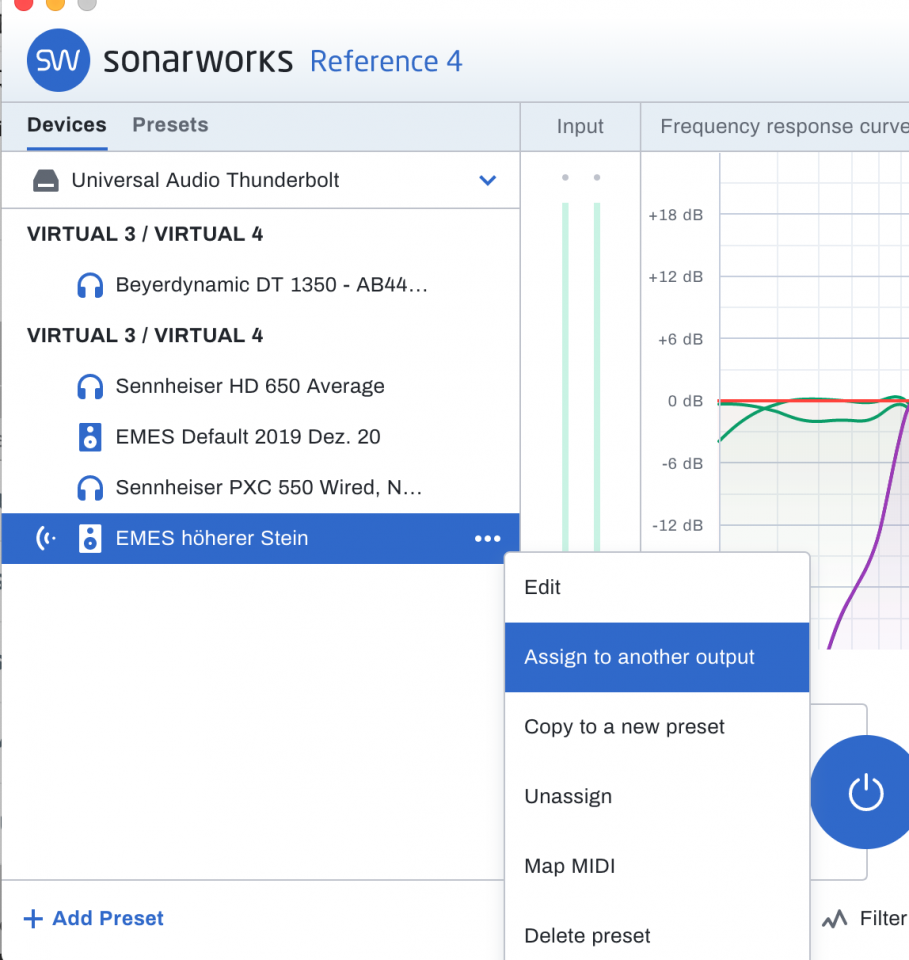This screenshot has height=960, width=909.
Task: Click the -12 dB axis label
Action: click(x=677, y=526)
